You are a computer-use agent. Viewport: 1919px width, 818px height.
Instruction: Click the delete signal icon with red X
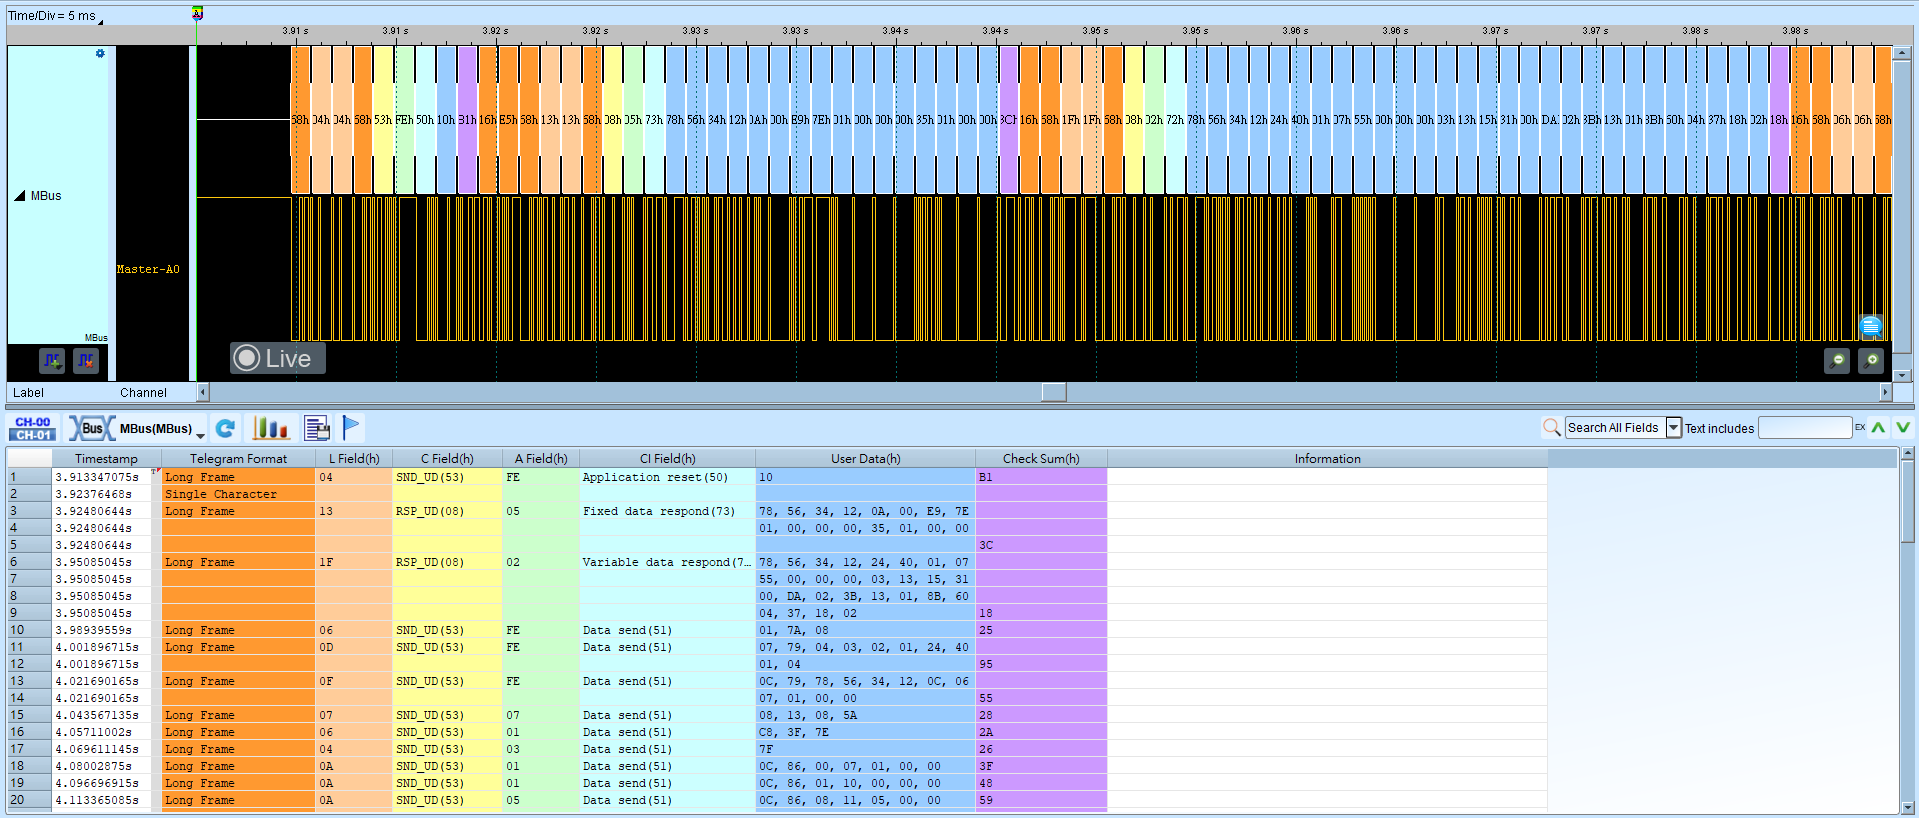tap(87, 360)
